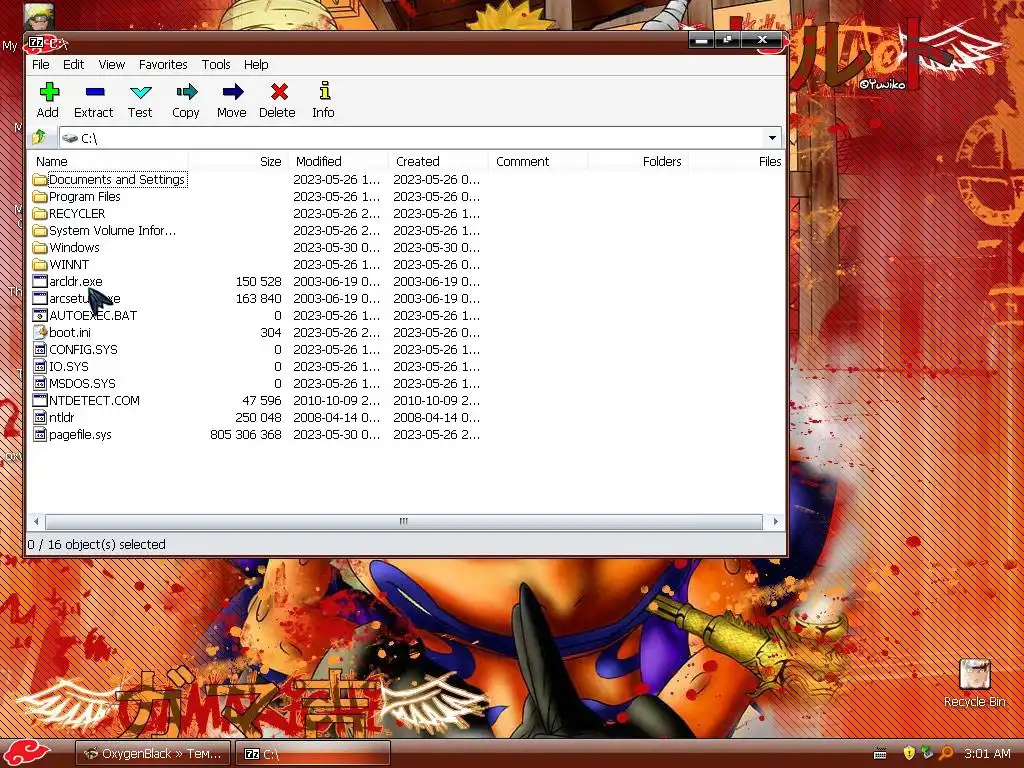Open the Edit menu

click(73, 65)
